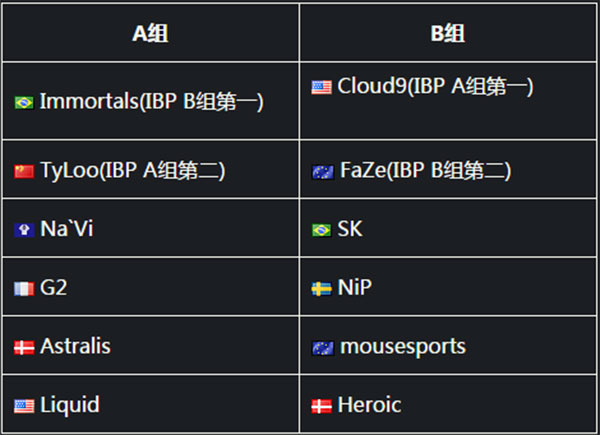Screen dimensions: 600x435
Task: Click the flag icon beside Na`Vi
Action: (x=24, y=230)
